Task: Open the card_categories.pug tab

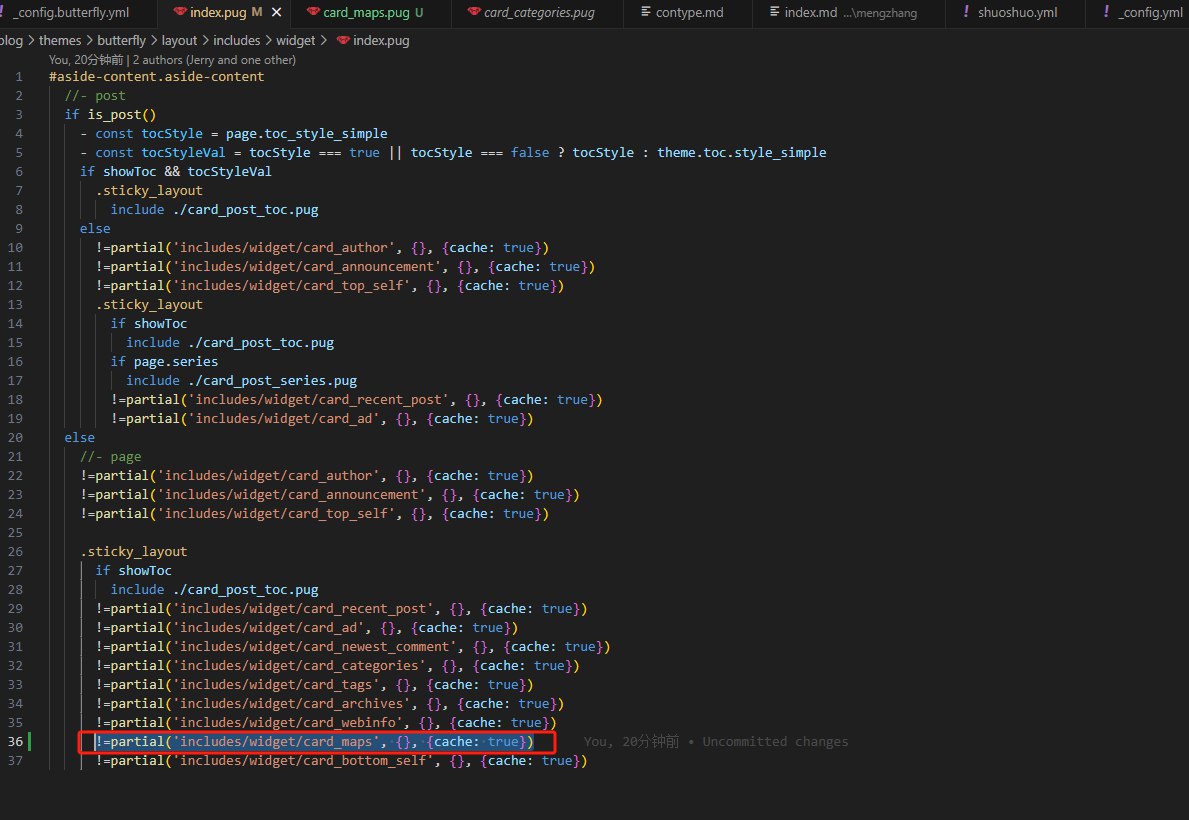Action: [539, 13]
